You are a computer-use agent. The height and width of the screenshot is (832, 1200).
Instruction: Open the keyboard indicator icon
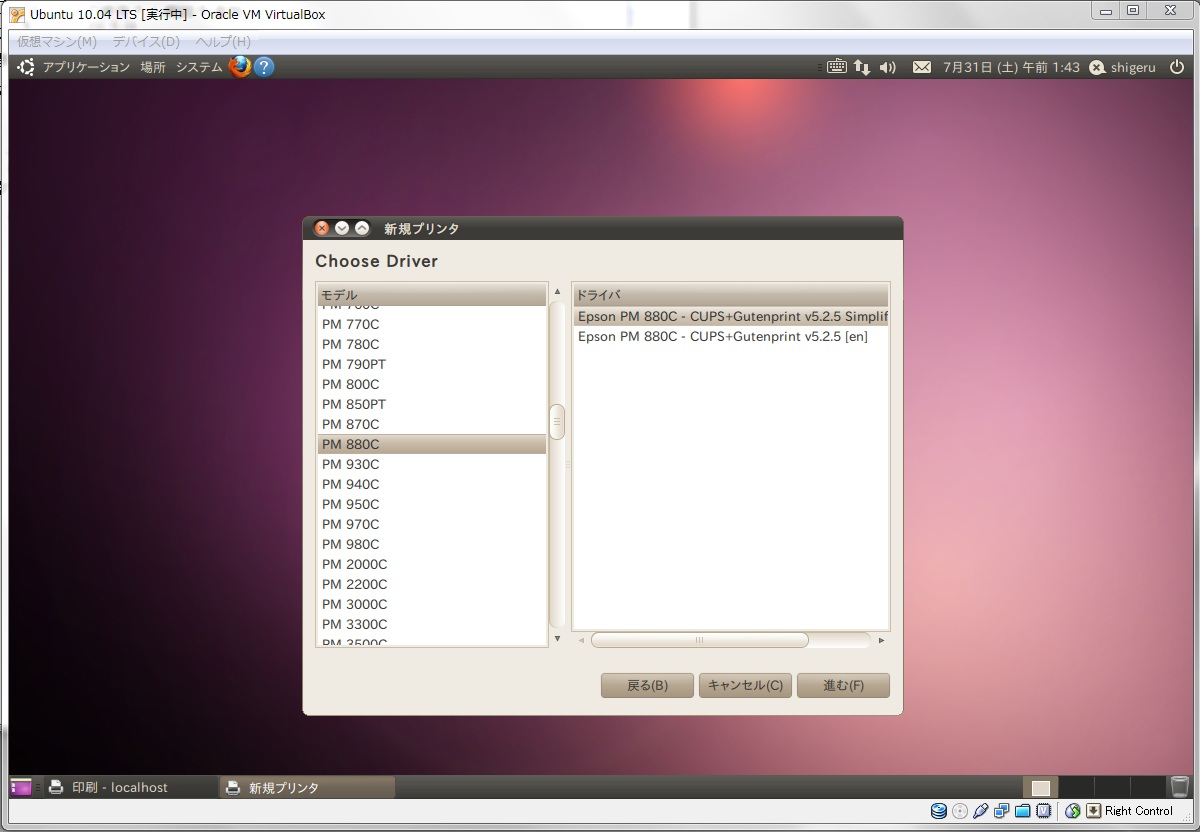pyautogui.click(x=837, y=67)
